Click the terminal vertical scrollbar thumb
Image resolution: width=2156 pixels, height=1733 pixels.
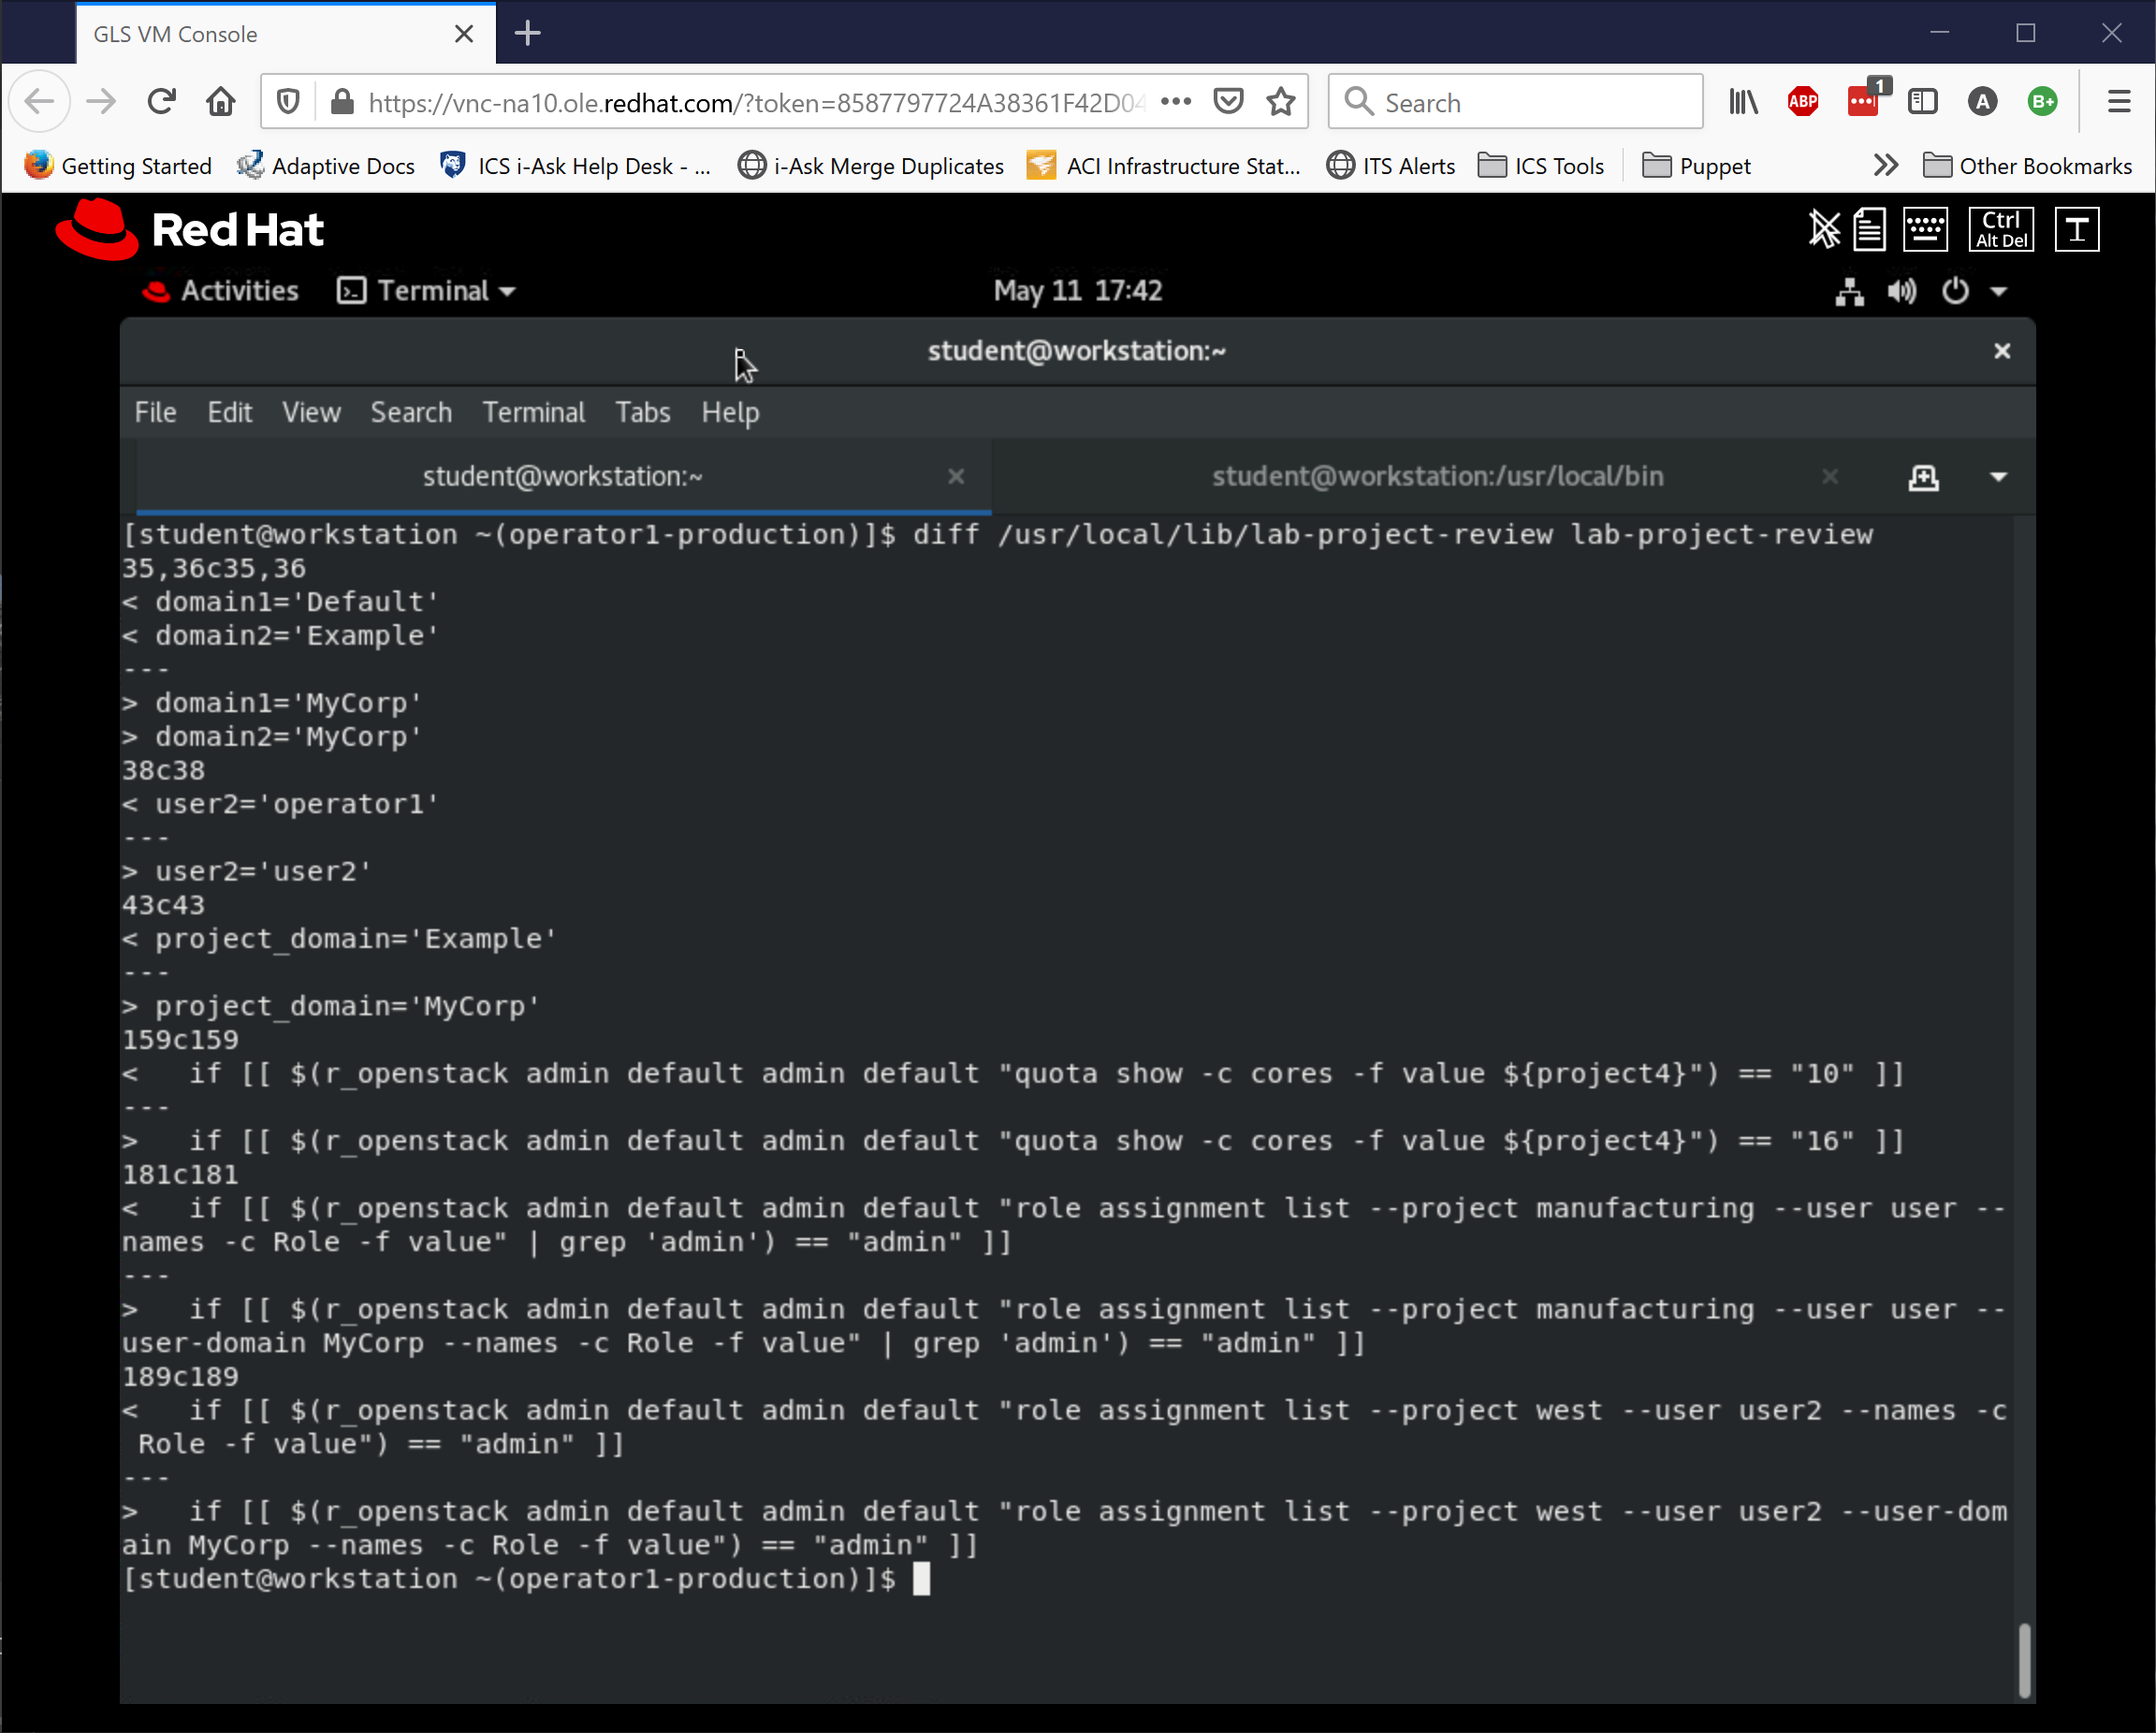tap(2024, 1660)
